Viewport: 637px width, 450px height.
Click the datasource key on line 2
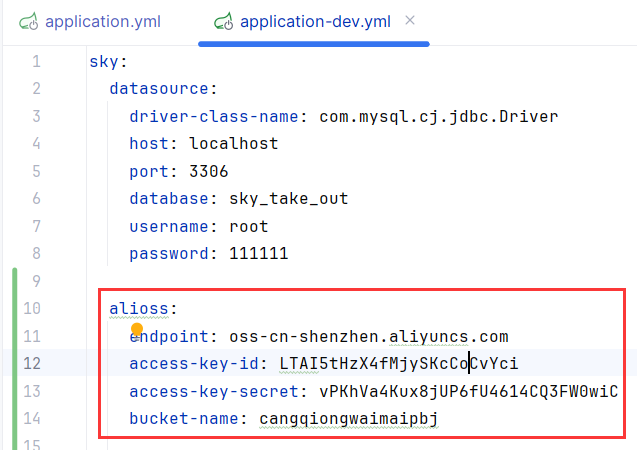(159, 89)
